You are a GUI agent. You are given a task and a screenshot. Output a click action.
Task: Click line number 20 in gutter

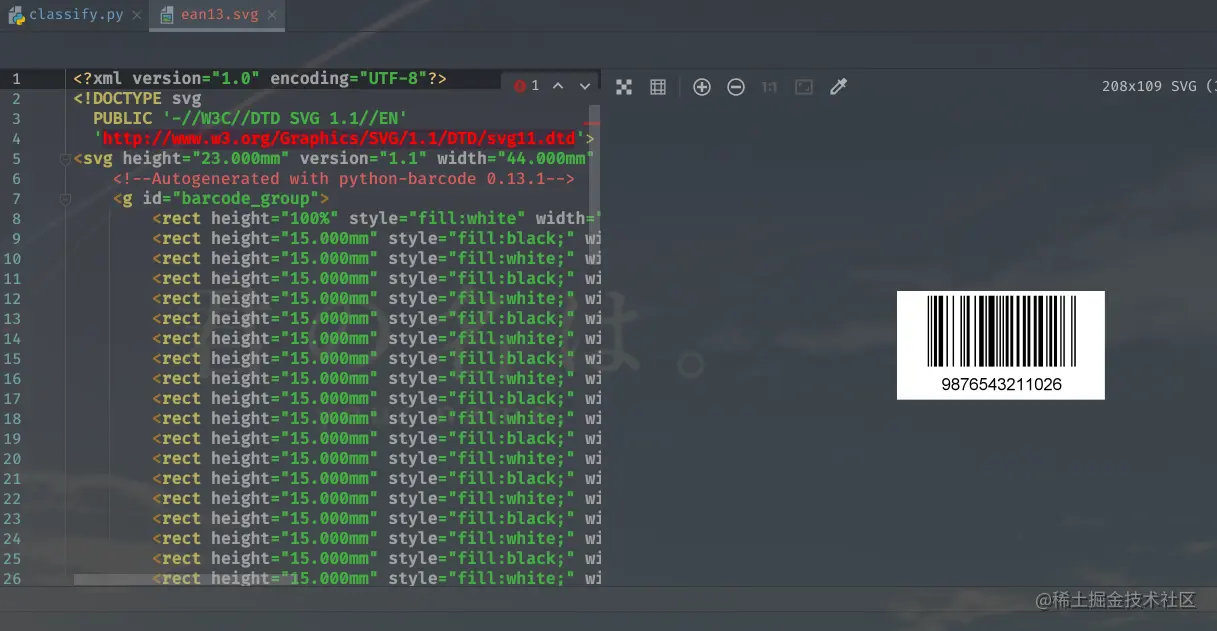click(x=12, y=458)
